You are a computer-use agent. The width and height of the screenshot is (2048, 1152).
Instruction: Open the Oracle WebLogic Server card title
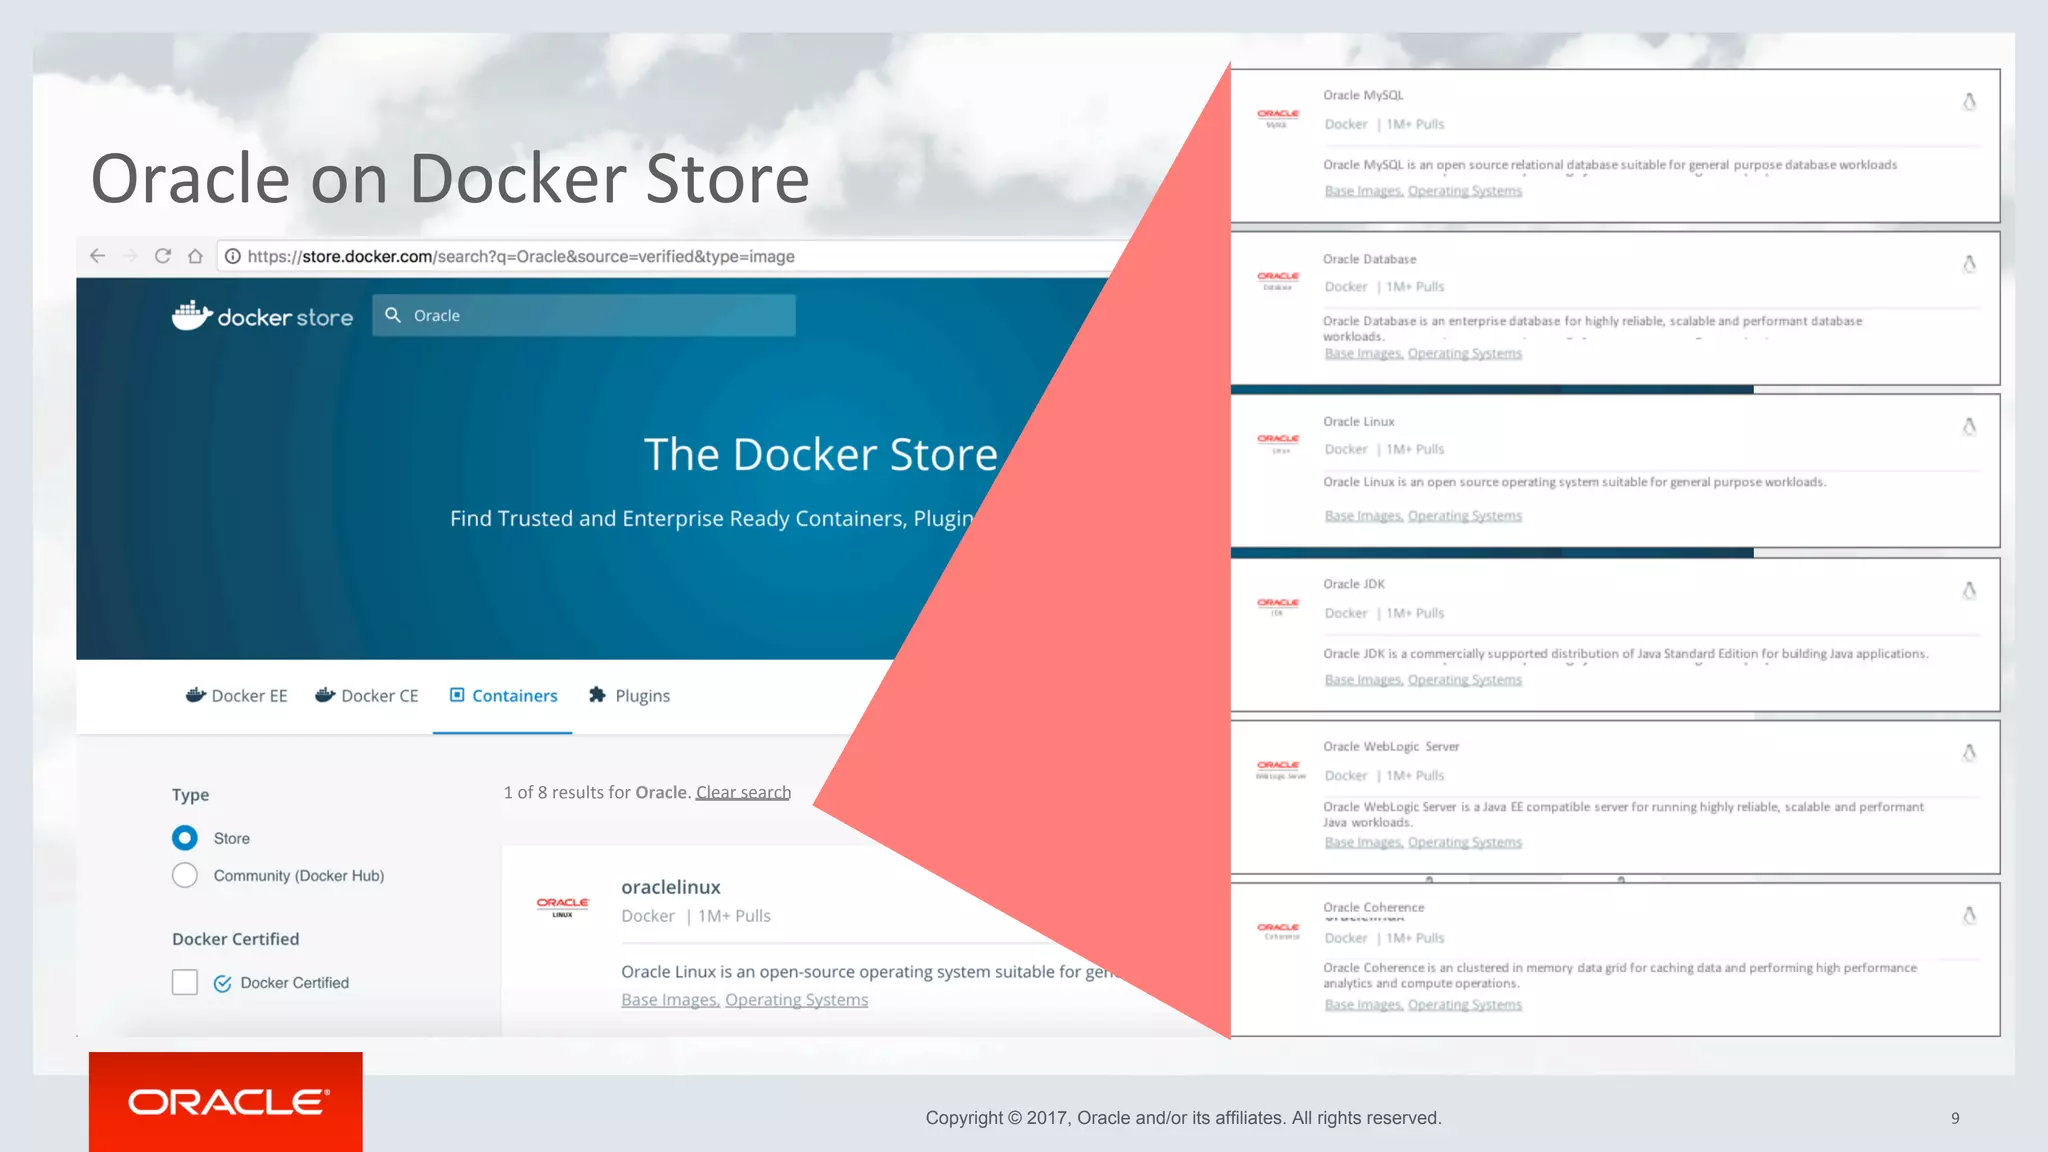coord(1391,747)
